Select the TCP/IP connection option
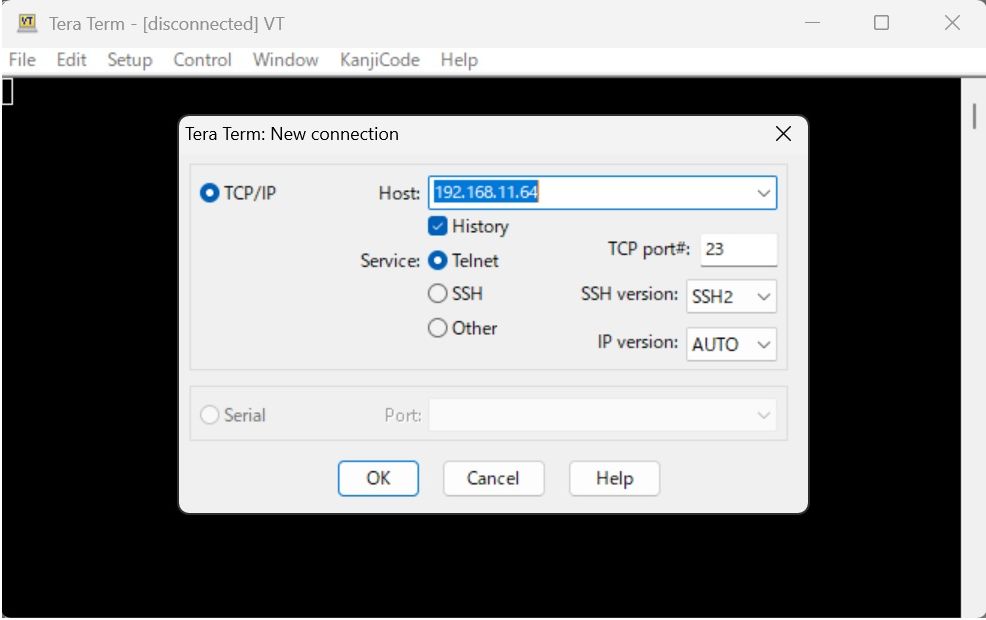This screenshot has width=986, height=620. click(209, 193)
